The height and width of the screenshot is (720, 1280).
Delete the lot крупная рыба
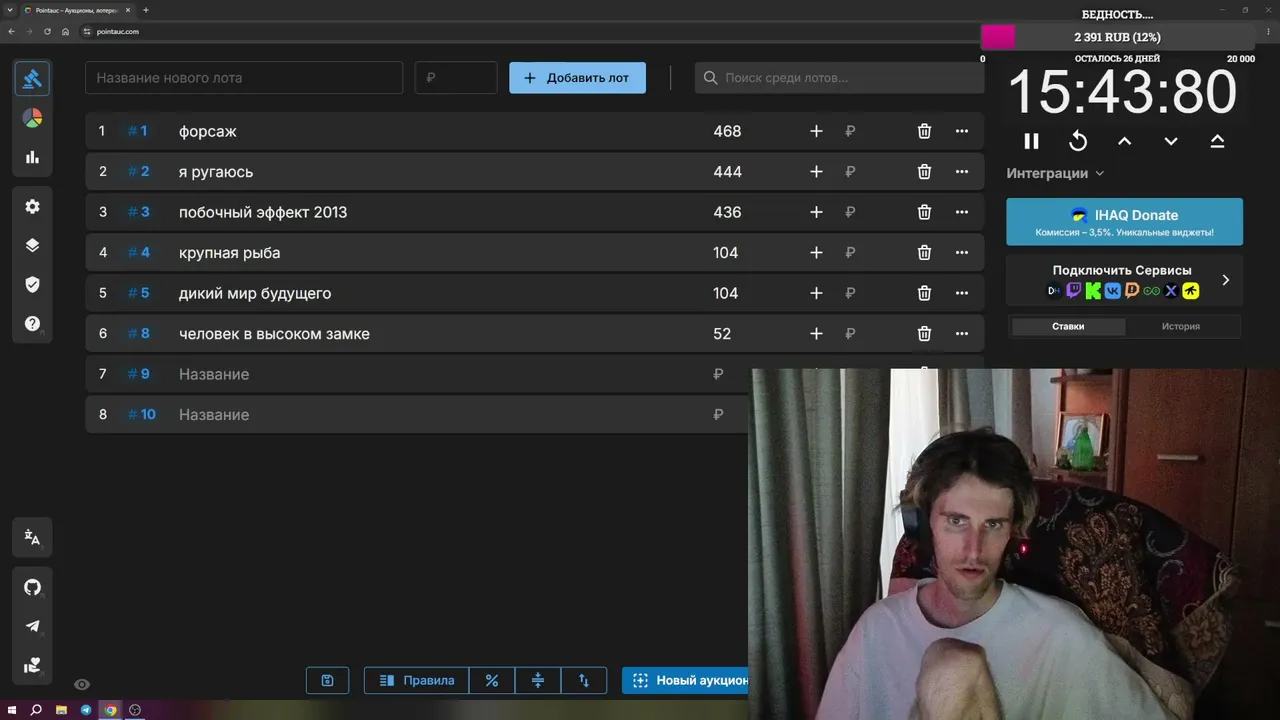[x=924, y=253]
